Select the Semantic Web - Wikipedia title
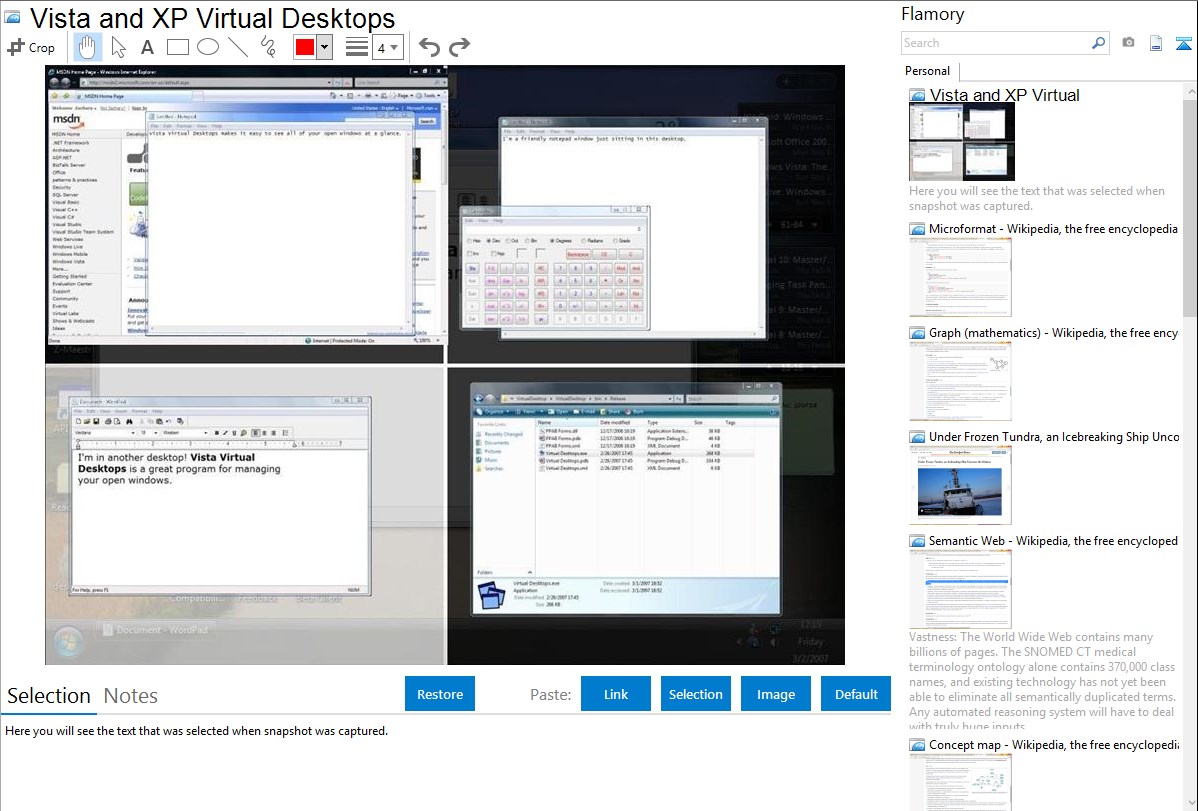This screenshot has height=811, width=1198. pyautogui.click(x=1053, y=540)
